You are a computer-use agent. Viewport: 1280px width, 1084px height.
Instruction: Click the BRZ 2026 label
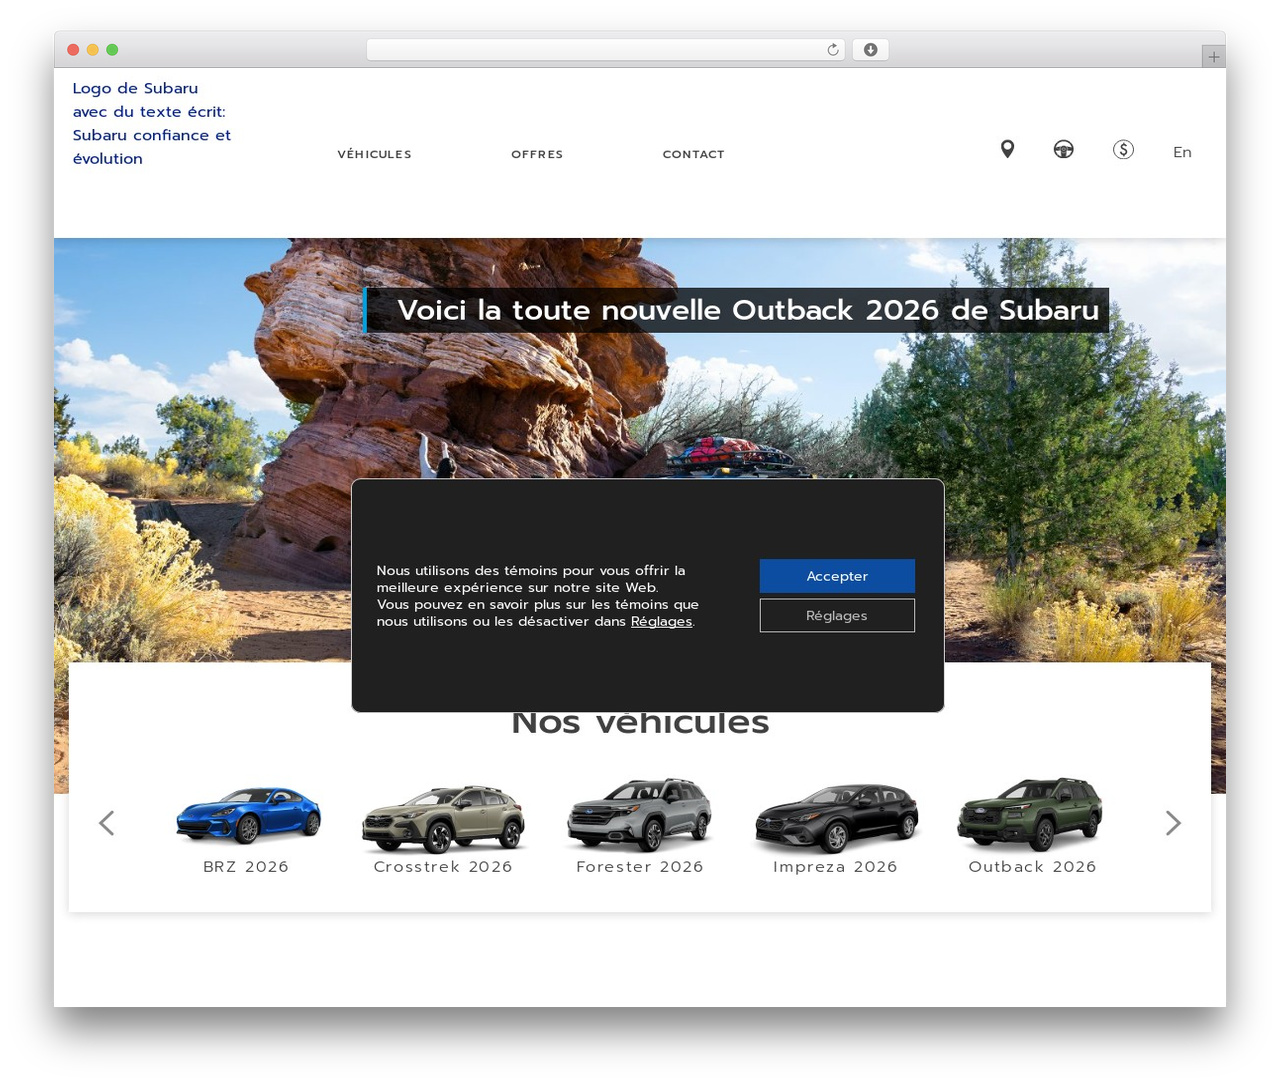[246, 867]
